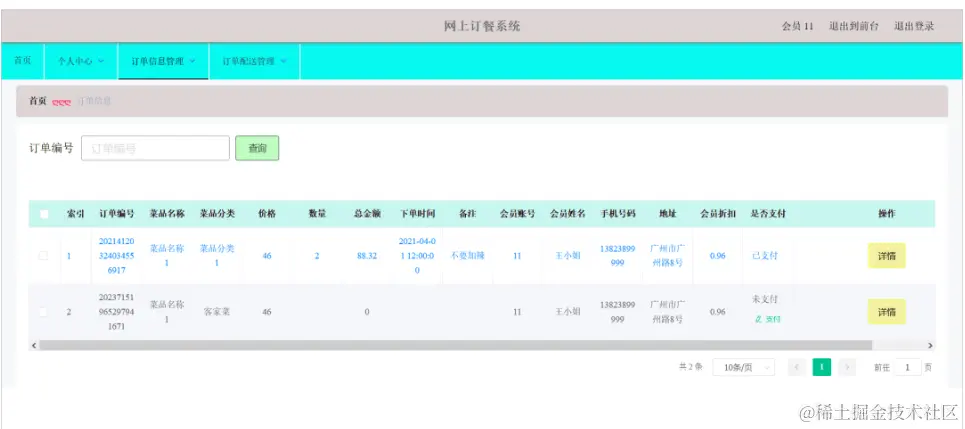
Task: Click the 菜品分类 column header
Action: pyautogui.click(x=217, y=214)
